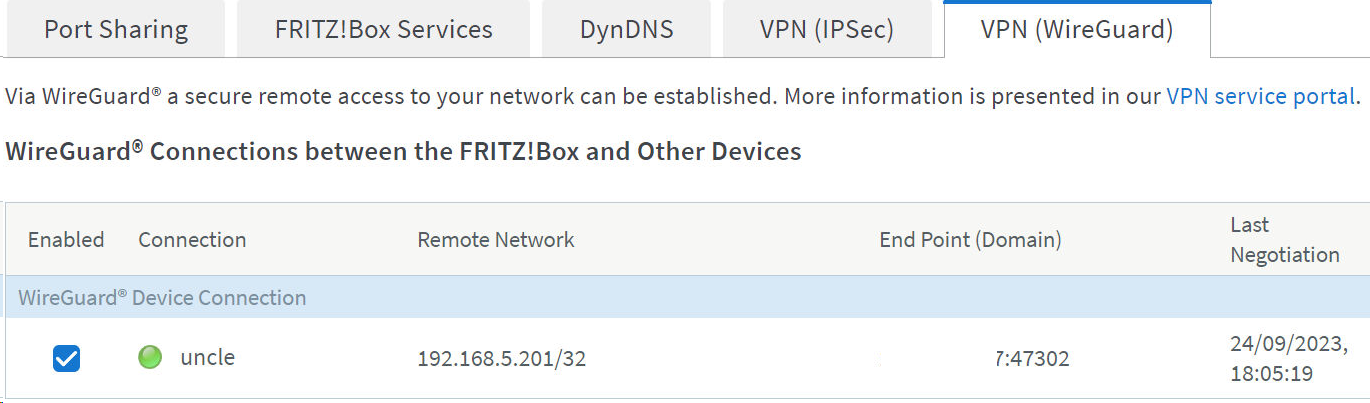This screenshot has height=403, width=1370.
Task: Open the Port Sharing tab
Action: point(115,29)
